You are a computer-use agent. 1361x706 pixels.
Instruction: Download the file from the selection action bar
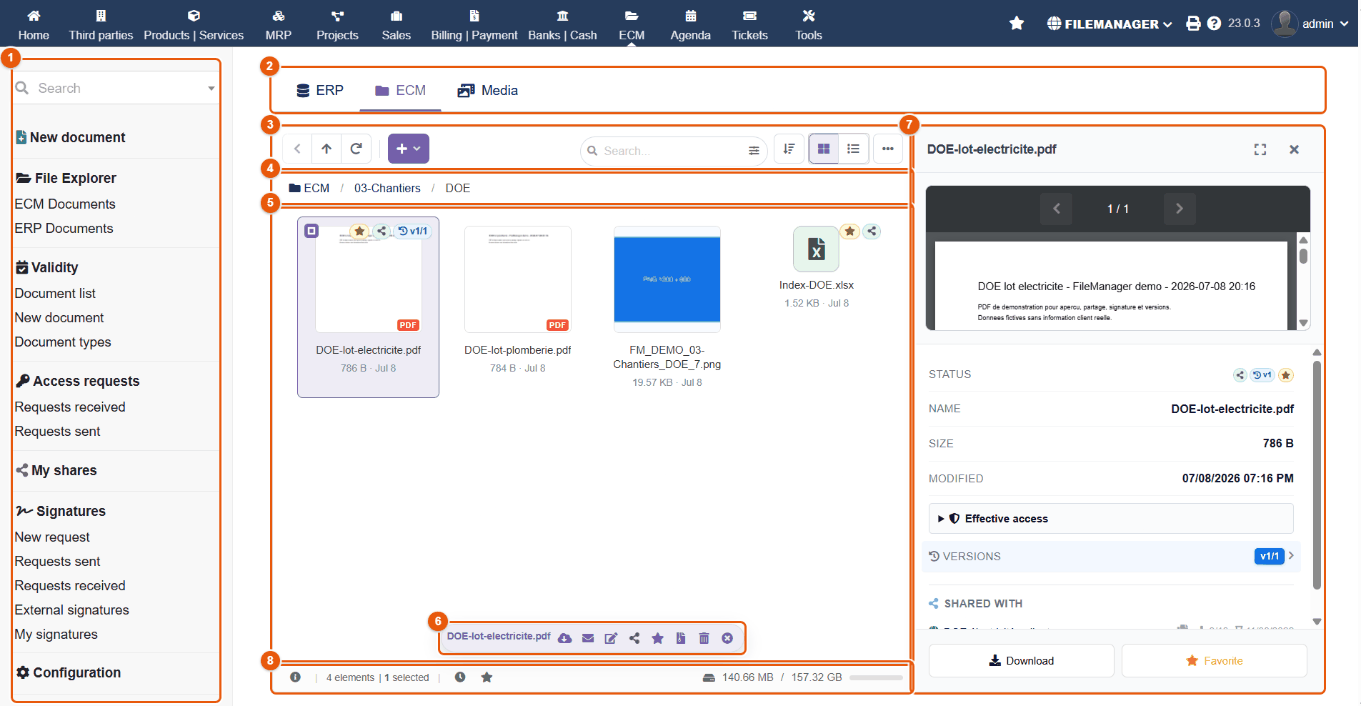pos(565,638)
